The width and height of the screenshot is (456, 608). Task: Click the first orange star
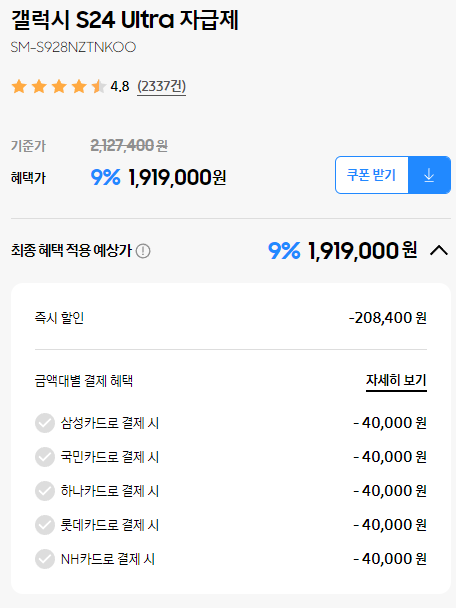click(x=19, y=86)
